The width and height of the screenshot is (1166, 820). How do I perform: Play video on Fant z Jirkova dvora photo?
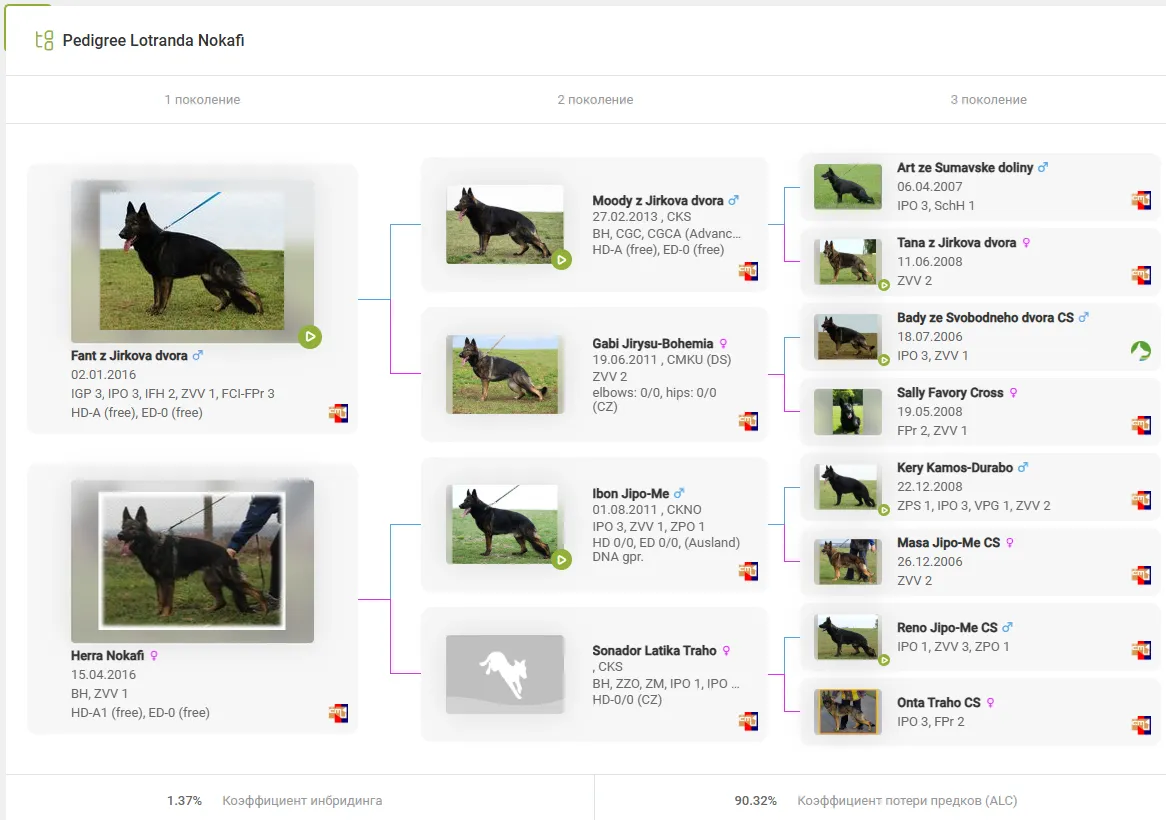point(310,337)
